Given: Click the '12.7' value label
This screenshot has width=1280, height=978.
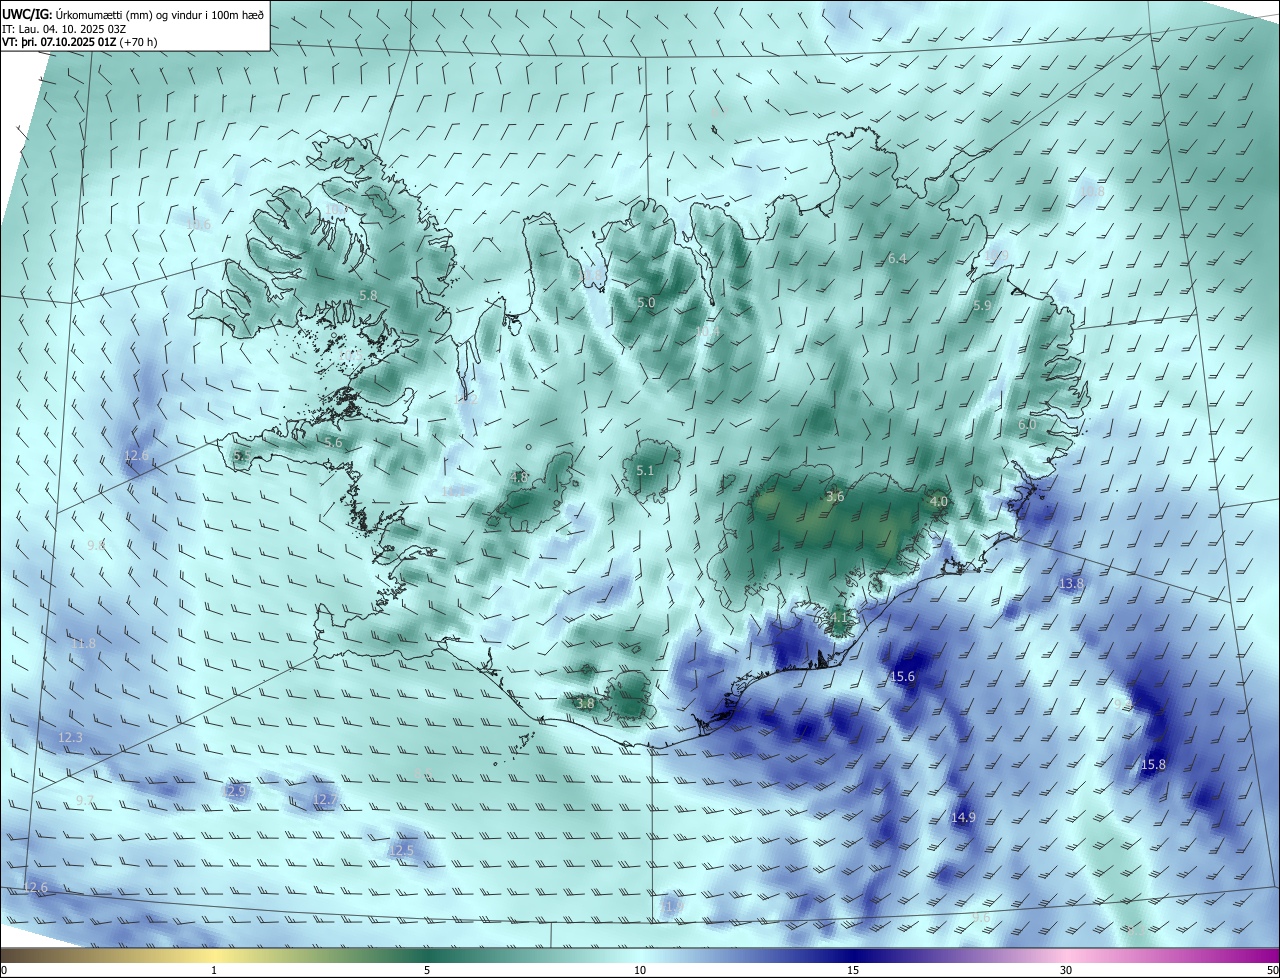Looking at the screenshot, I should tap(325, 800).
